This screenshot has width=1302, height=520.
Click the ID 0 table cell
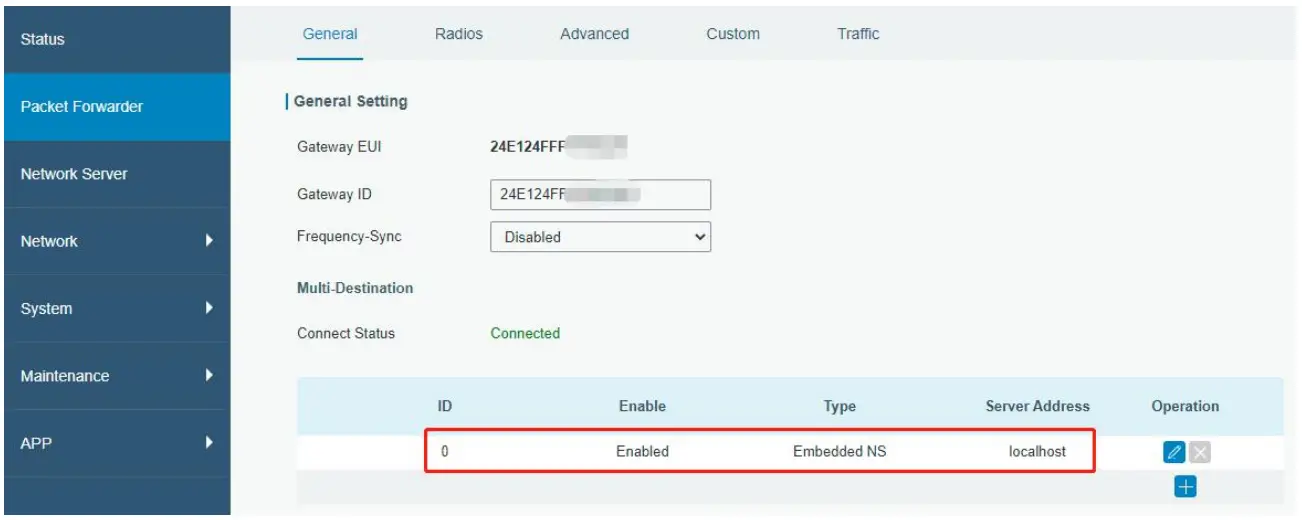444,452
